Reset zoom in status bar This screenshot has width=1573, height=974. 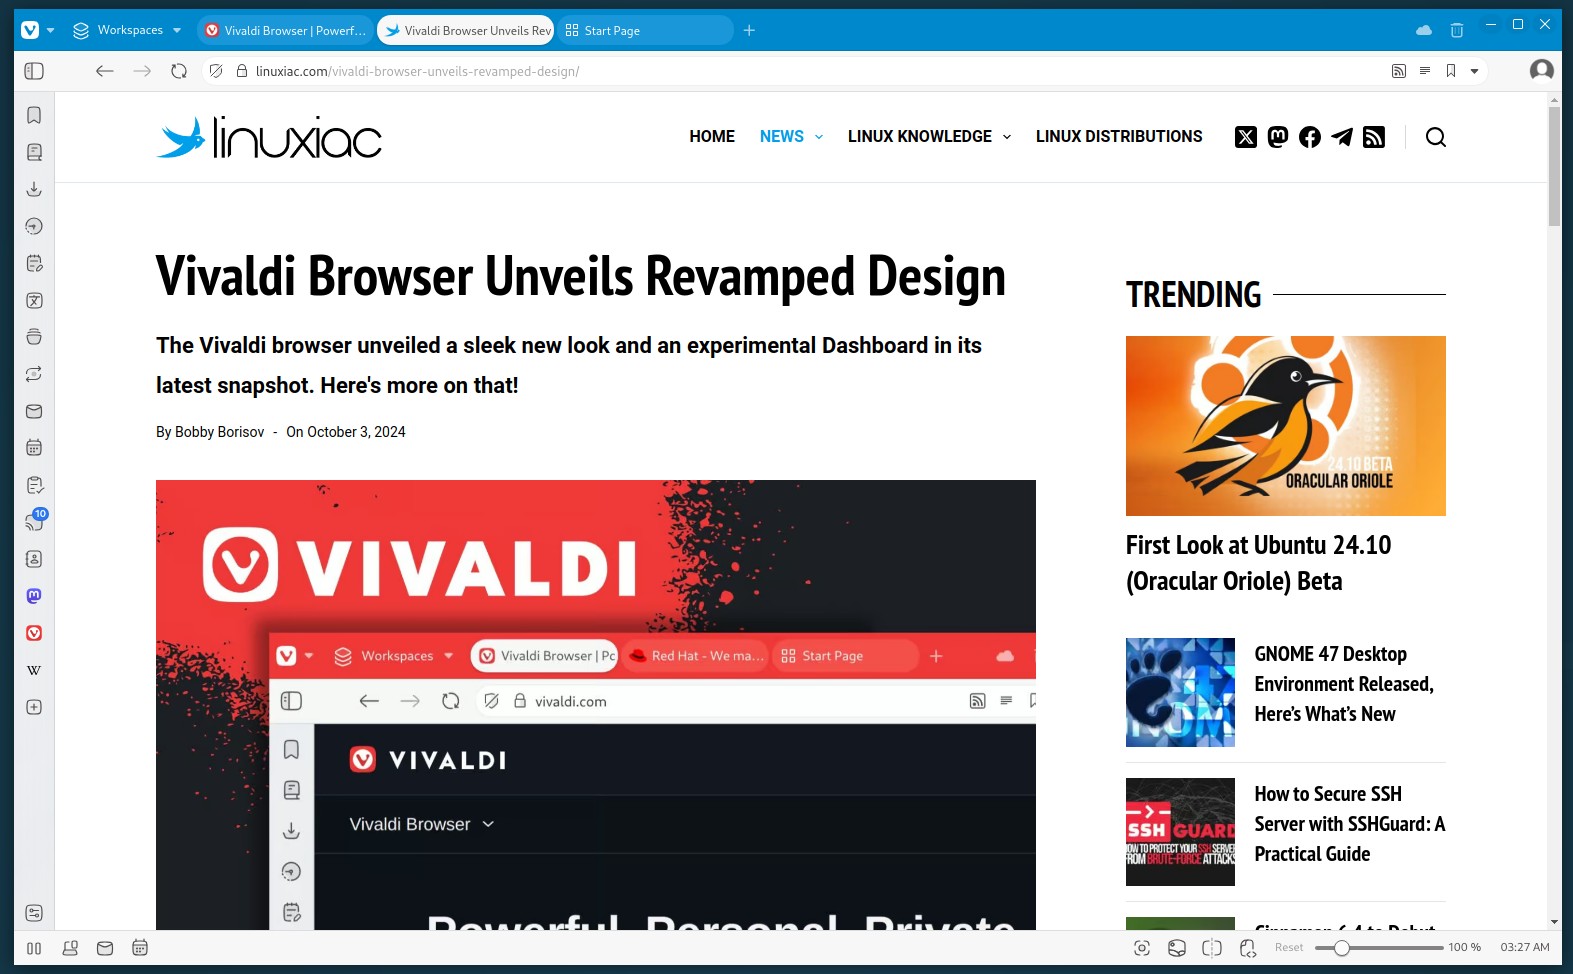pos(1289,948)
